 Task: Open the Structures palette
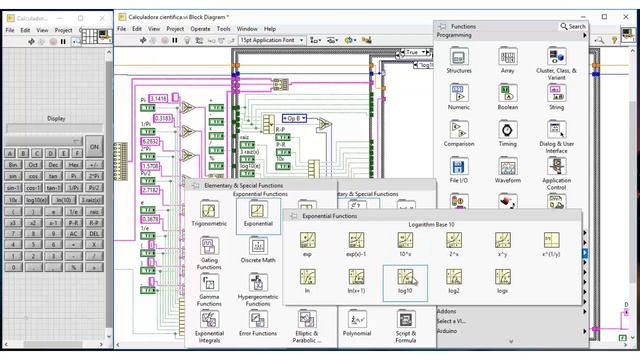tap(459, 60)
